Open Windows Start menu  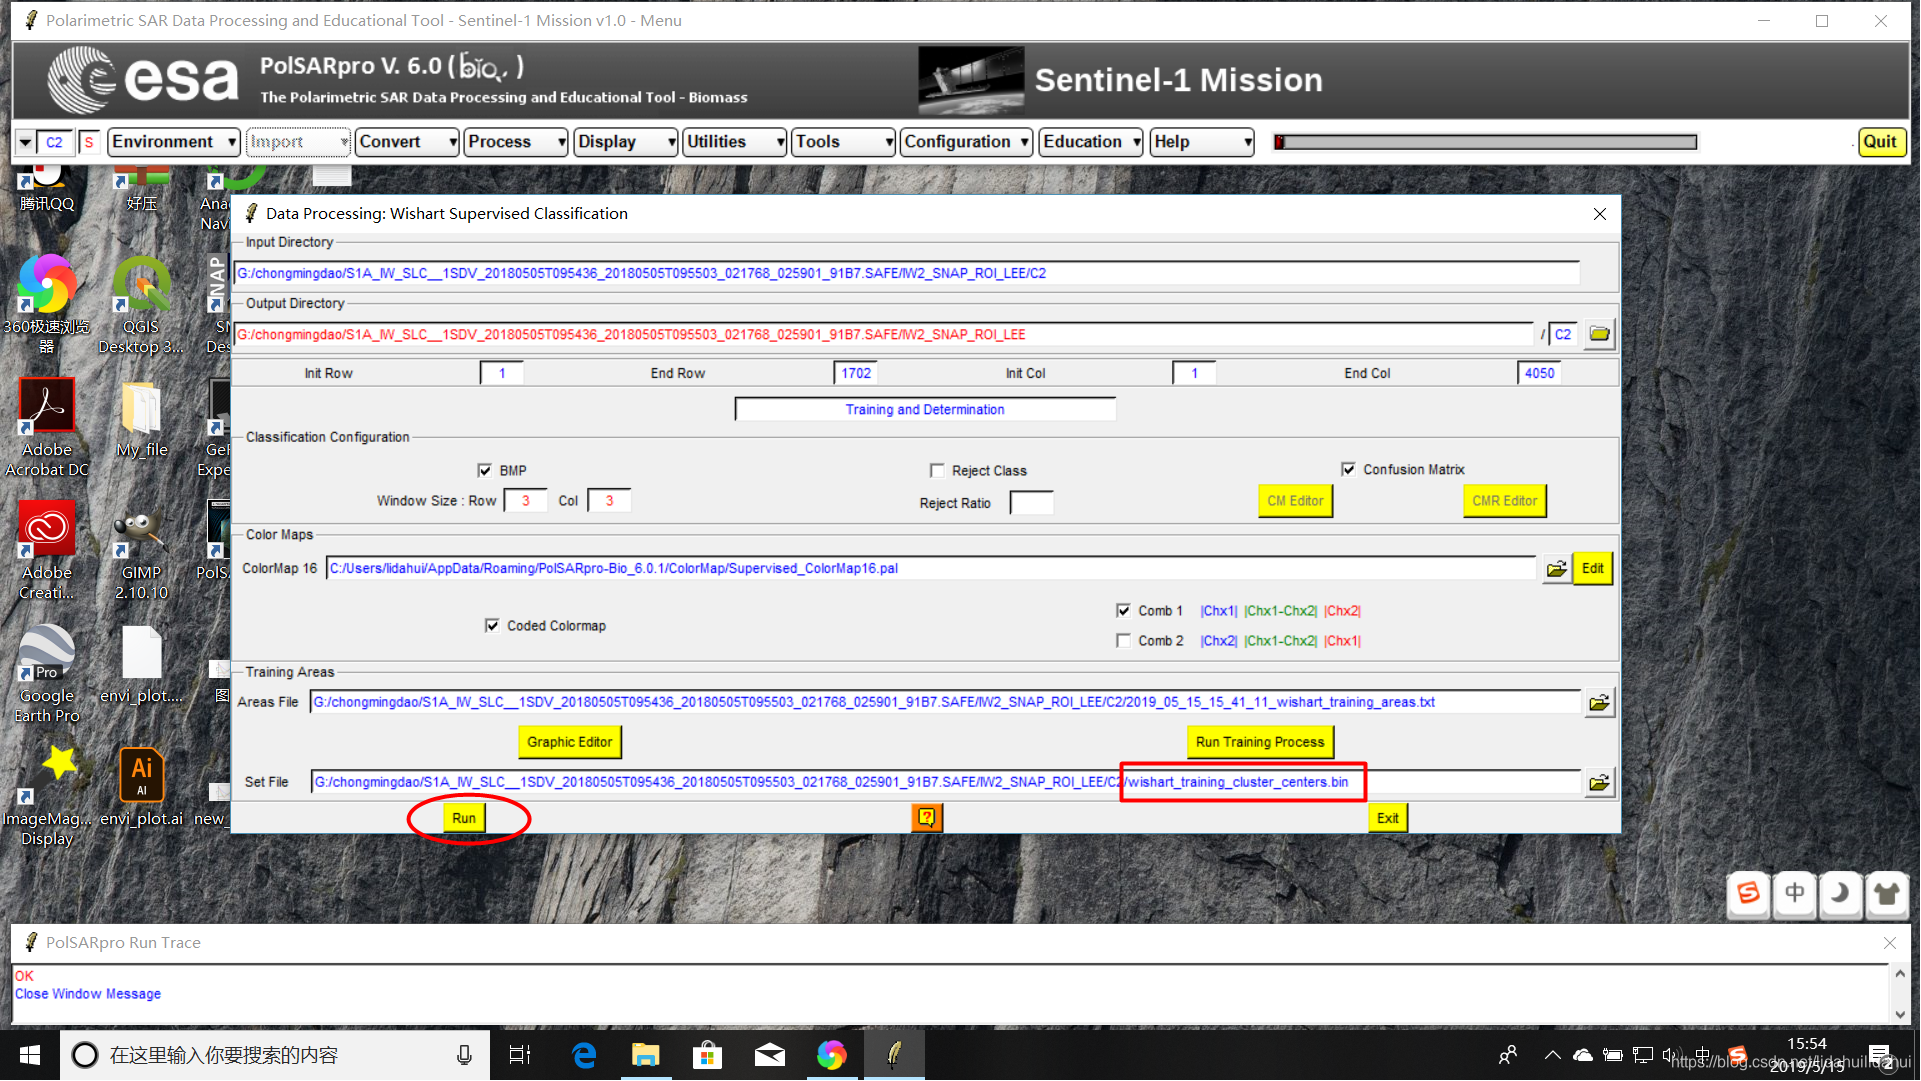(x=29, y=1055)
